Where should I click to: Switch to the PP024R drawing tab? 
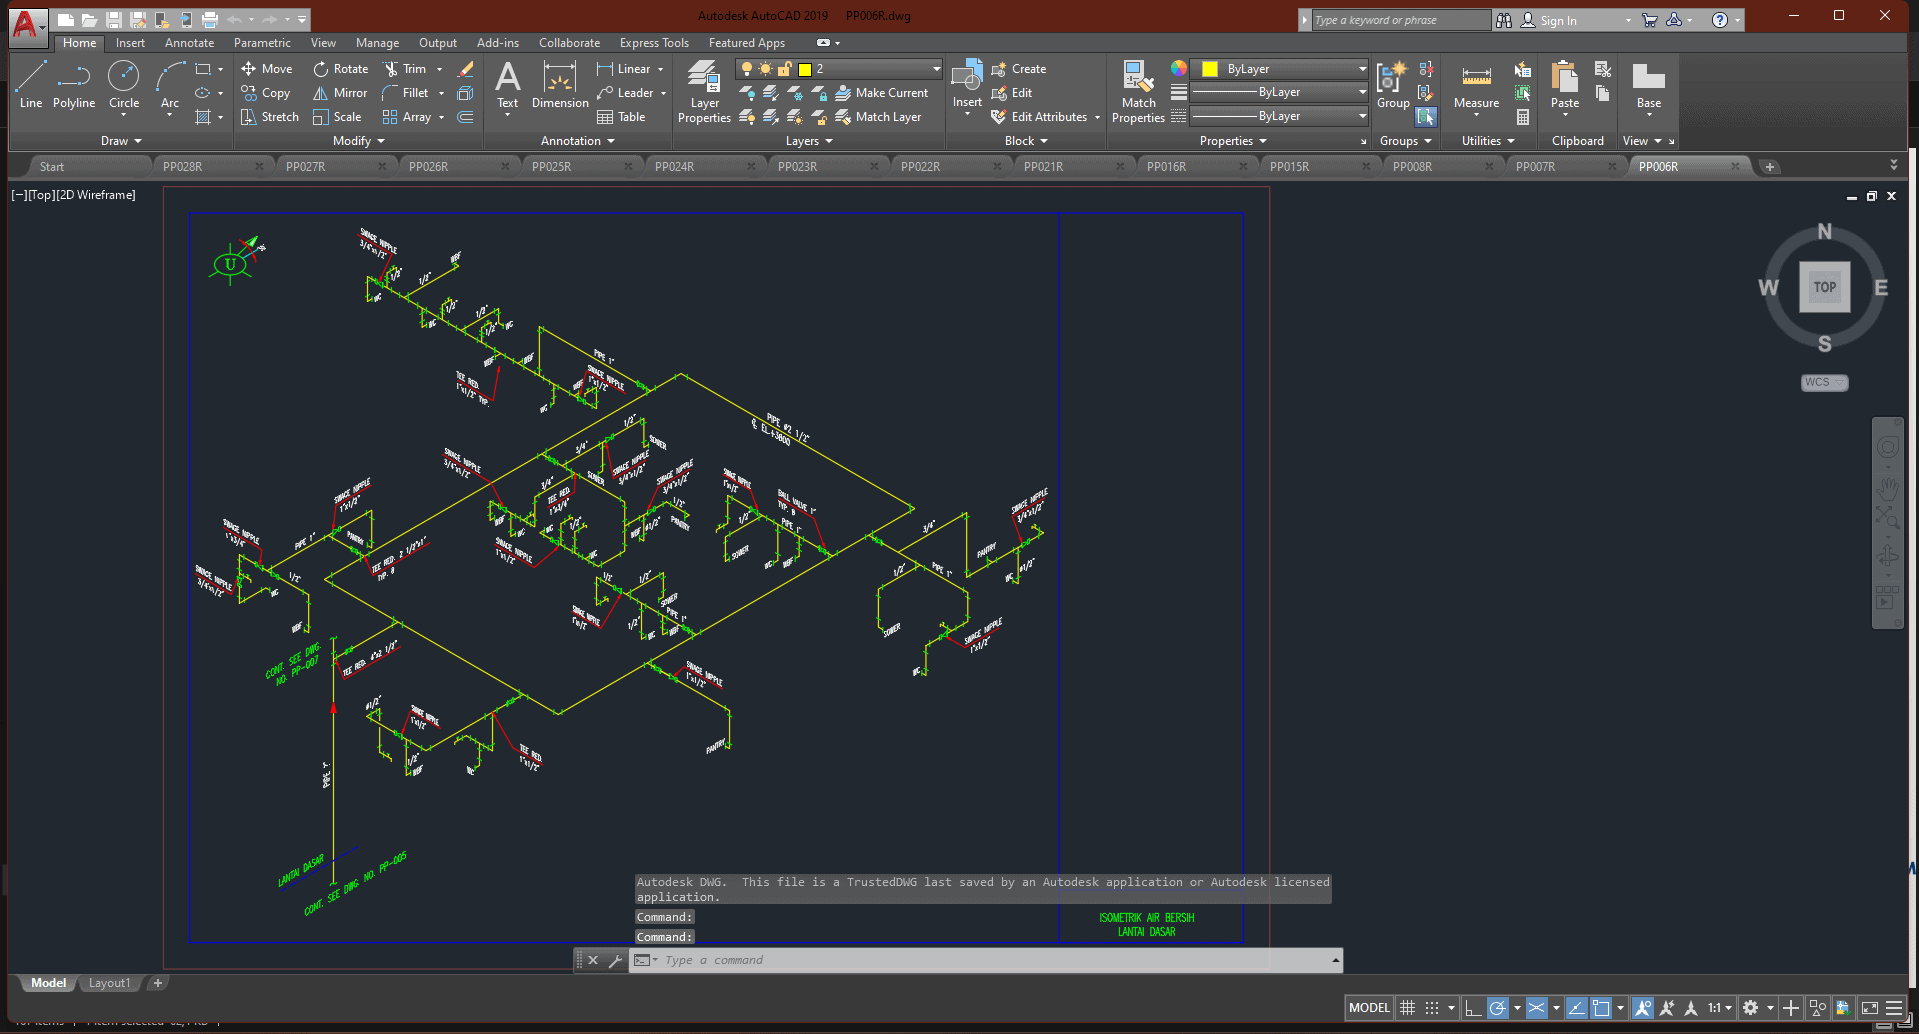pos(674,167)
